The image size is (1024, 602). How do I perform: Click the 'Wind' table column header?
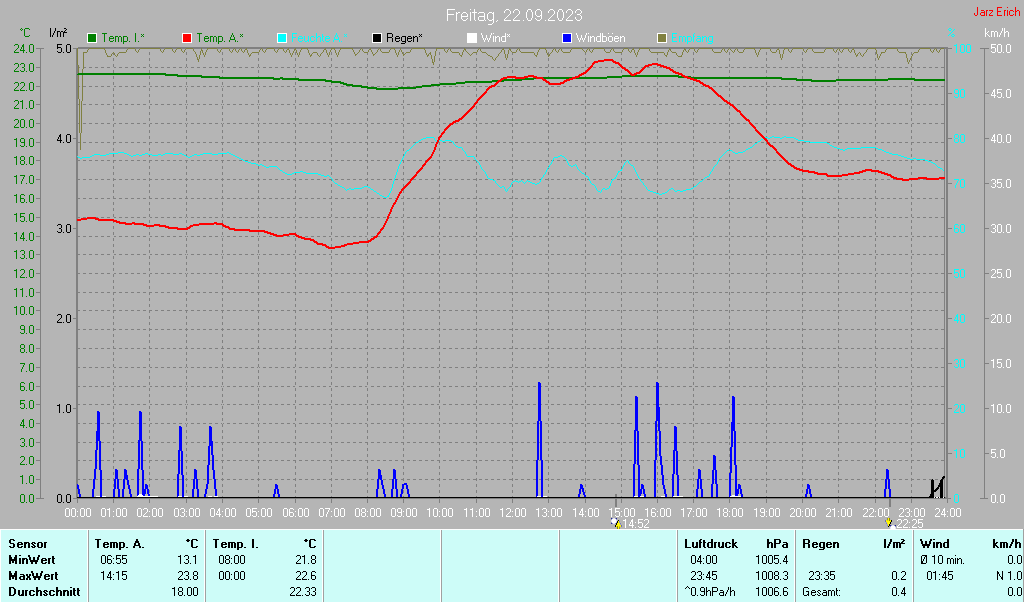pyautogui.click(x=936, y=544)
